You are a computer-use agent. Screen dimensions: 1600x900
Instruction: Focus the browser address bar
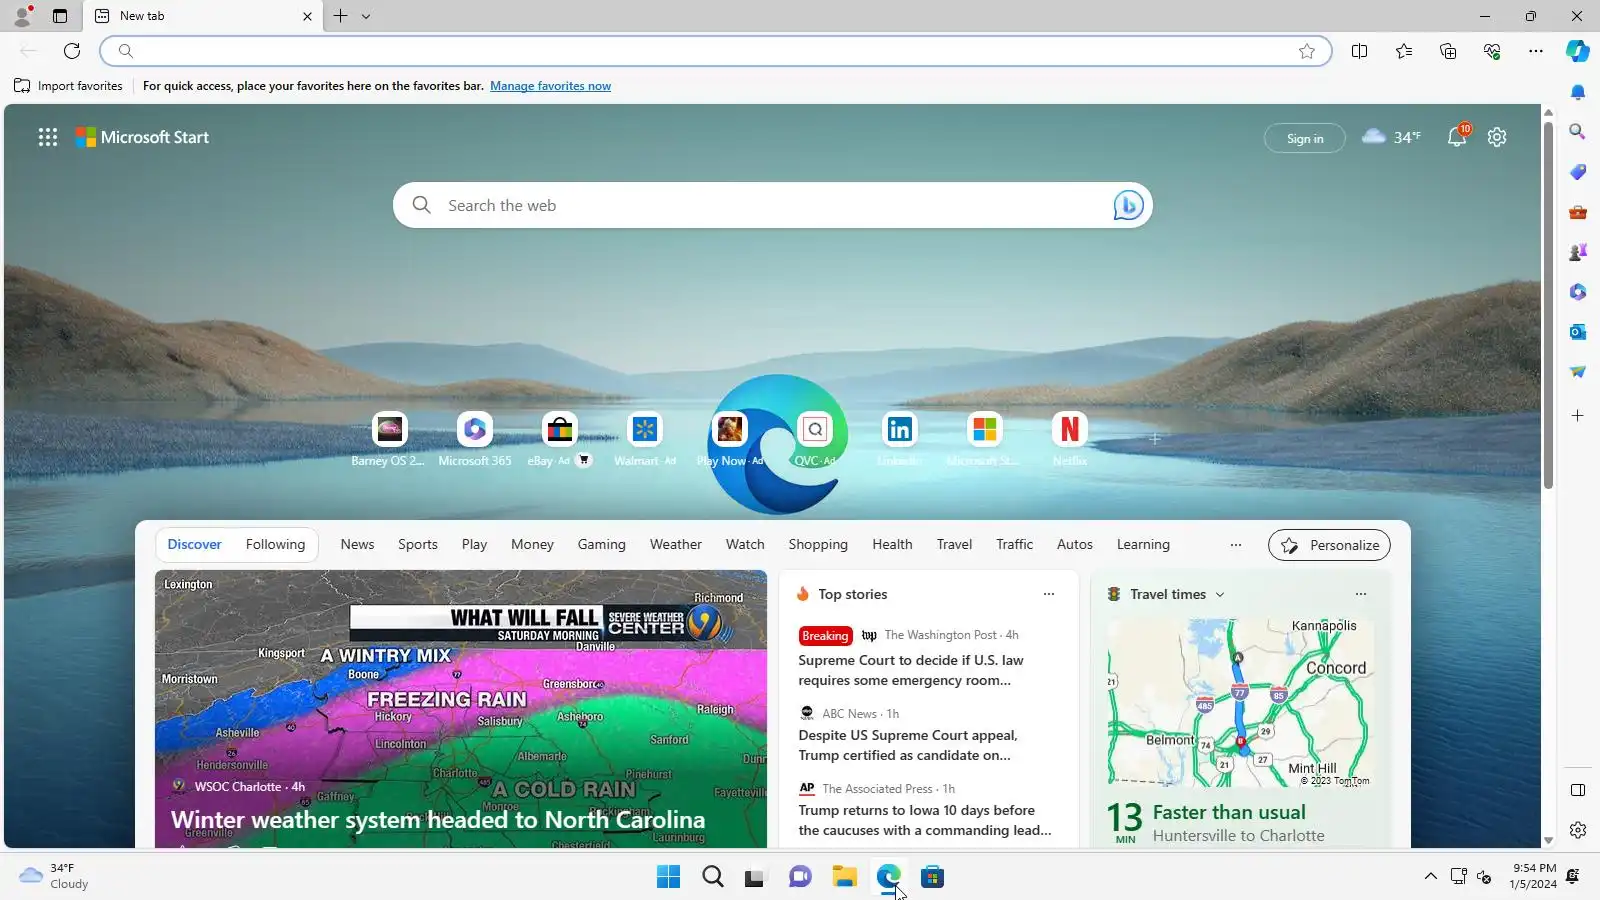click(716, 51)
